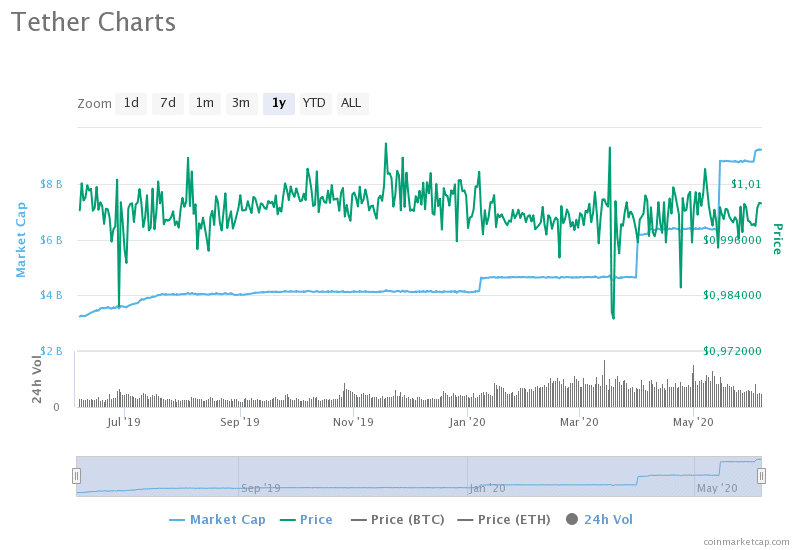
Task: Switch zoom to 1m
Action: [204, 103]
